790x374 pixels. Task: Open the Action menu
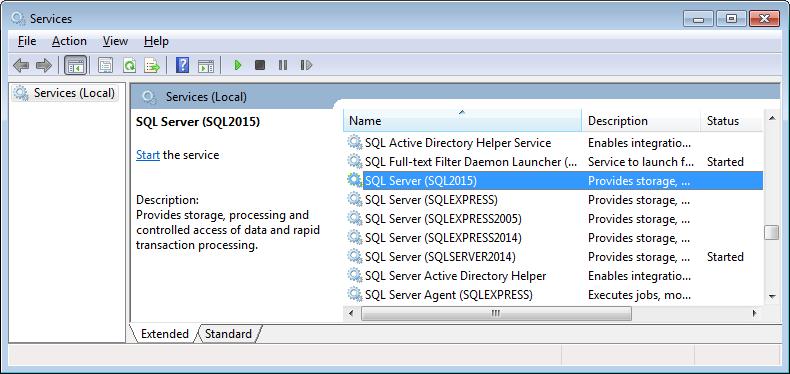tap(70, 41)
